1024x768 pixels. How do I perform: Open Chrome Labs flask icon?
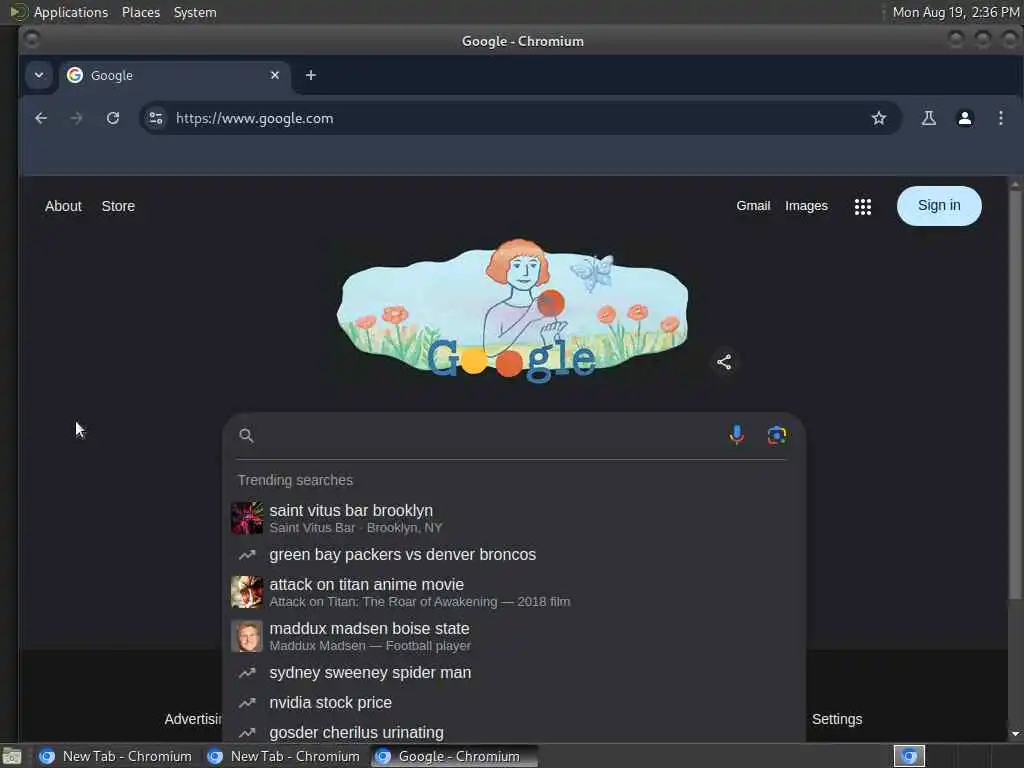[929, 118]
